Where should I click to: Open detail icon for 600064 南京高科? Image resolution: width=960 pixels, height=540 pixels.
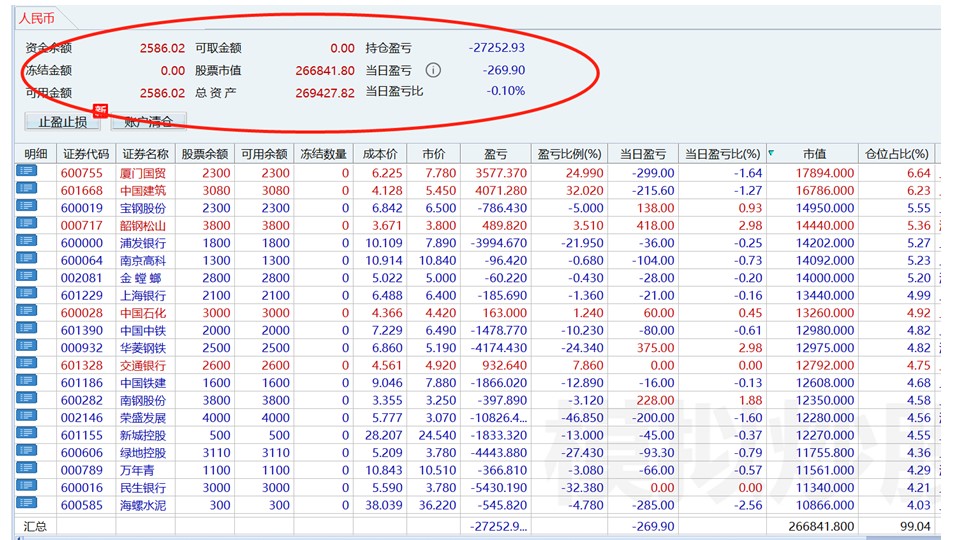pyautogui.click(x=26, y=258)
